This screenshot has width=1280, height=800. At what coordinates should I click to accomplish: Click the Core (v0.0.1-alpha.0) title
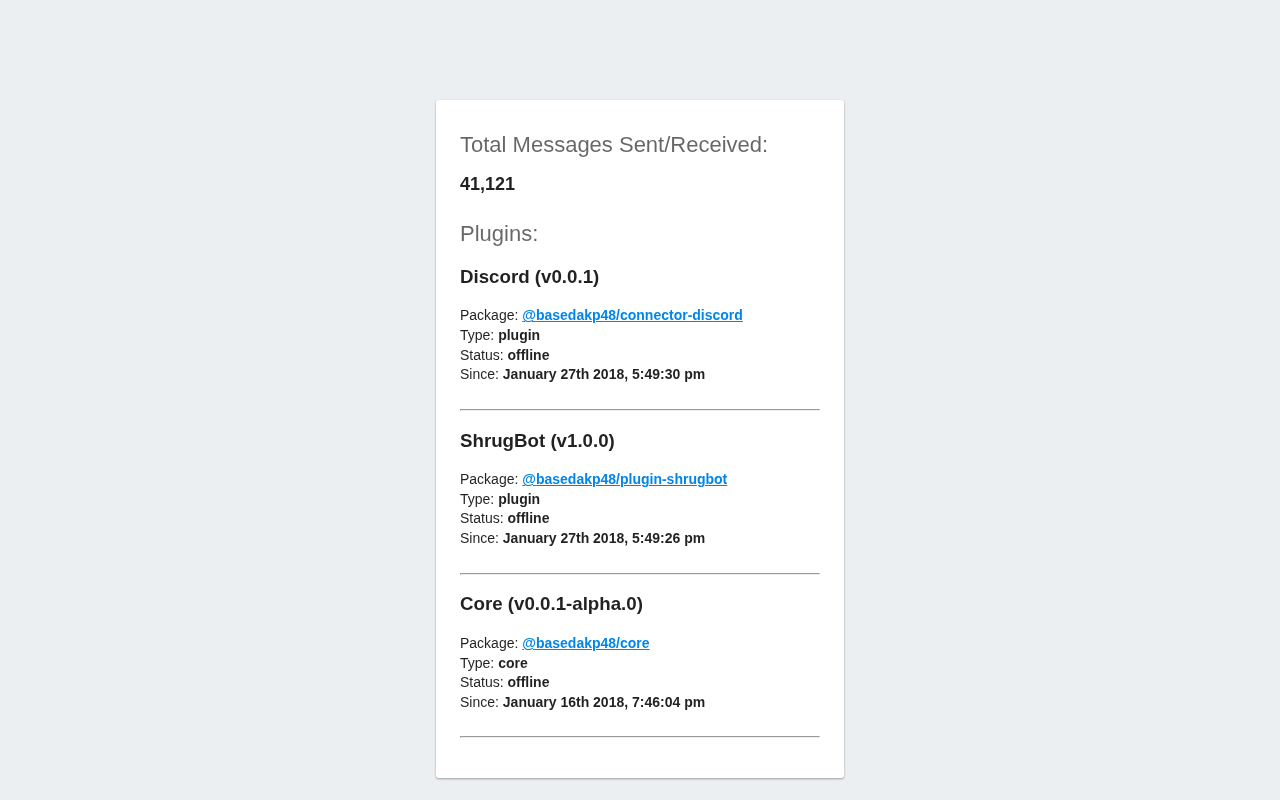click(x=551, y=604)
